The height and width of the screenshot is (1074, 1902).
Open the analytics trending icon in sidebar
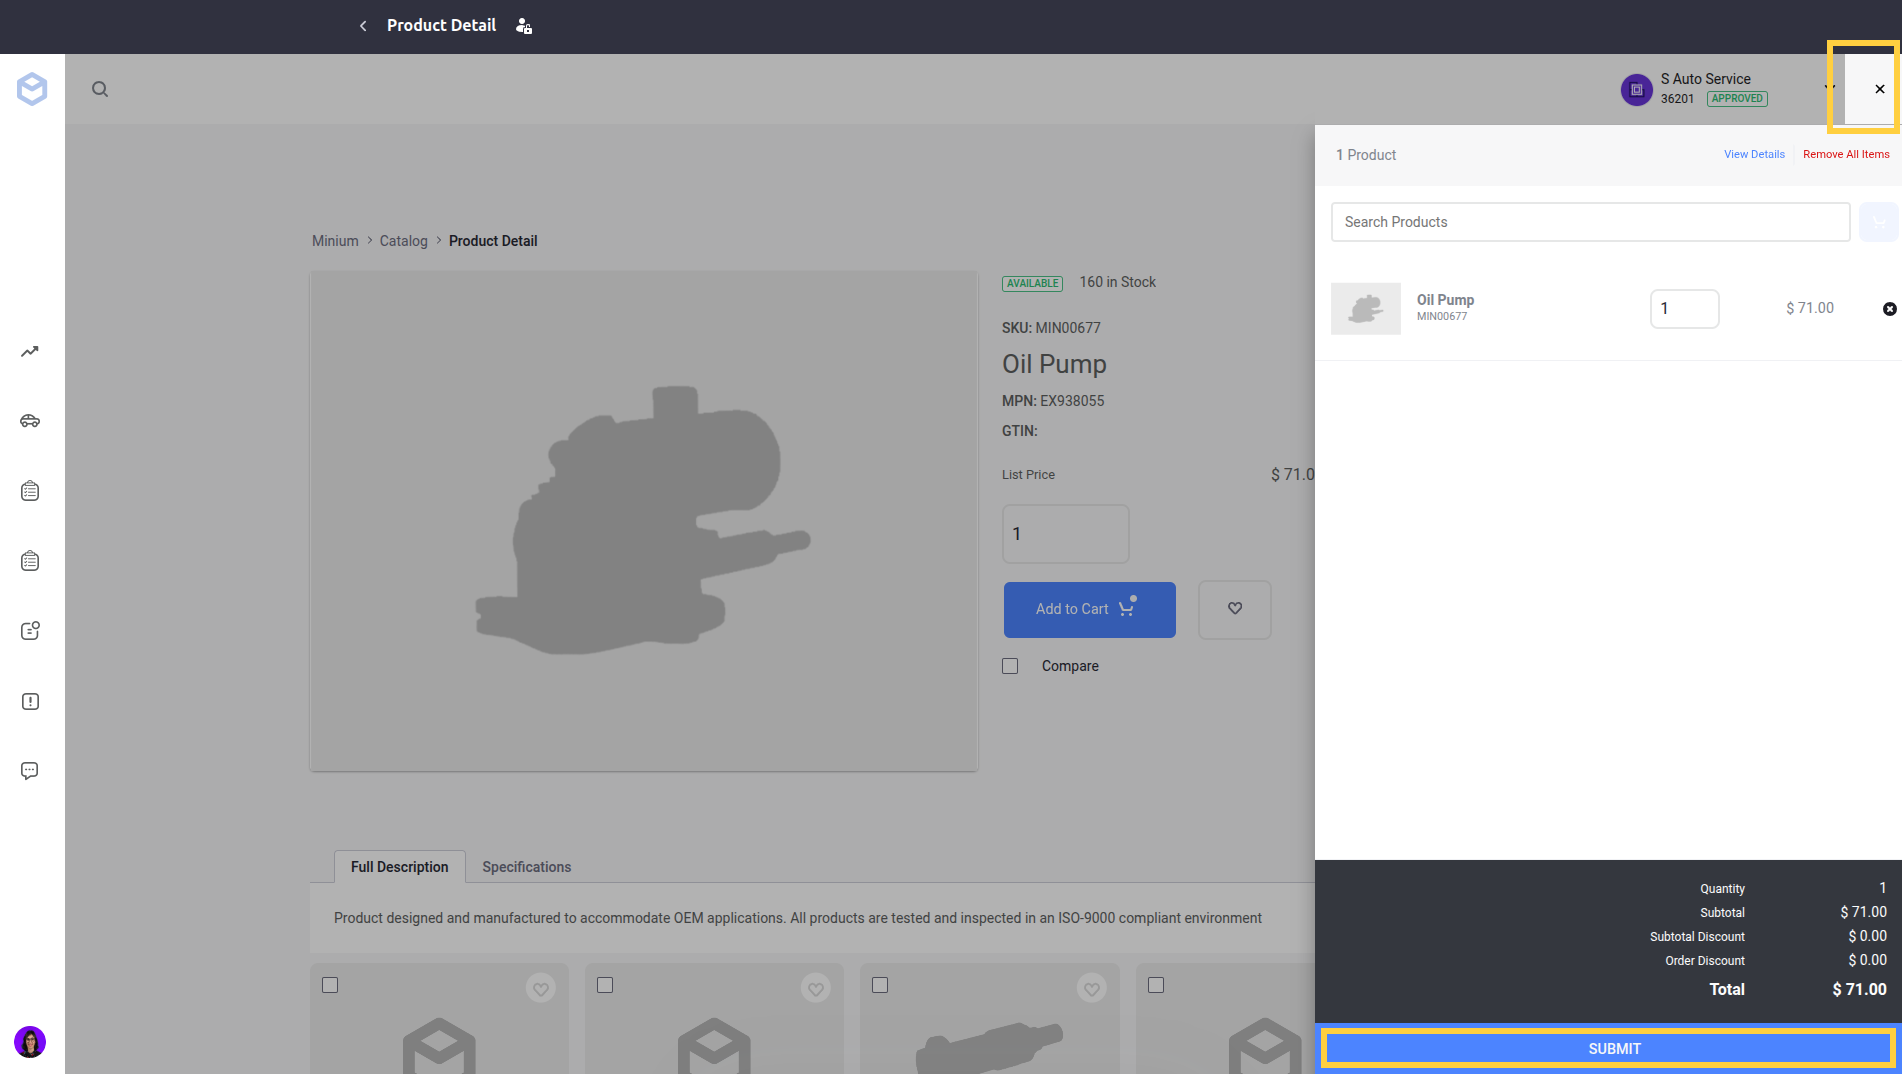click(x=30, y=351)
